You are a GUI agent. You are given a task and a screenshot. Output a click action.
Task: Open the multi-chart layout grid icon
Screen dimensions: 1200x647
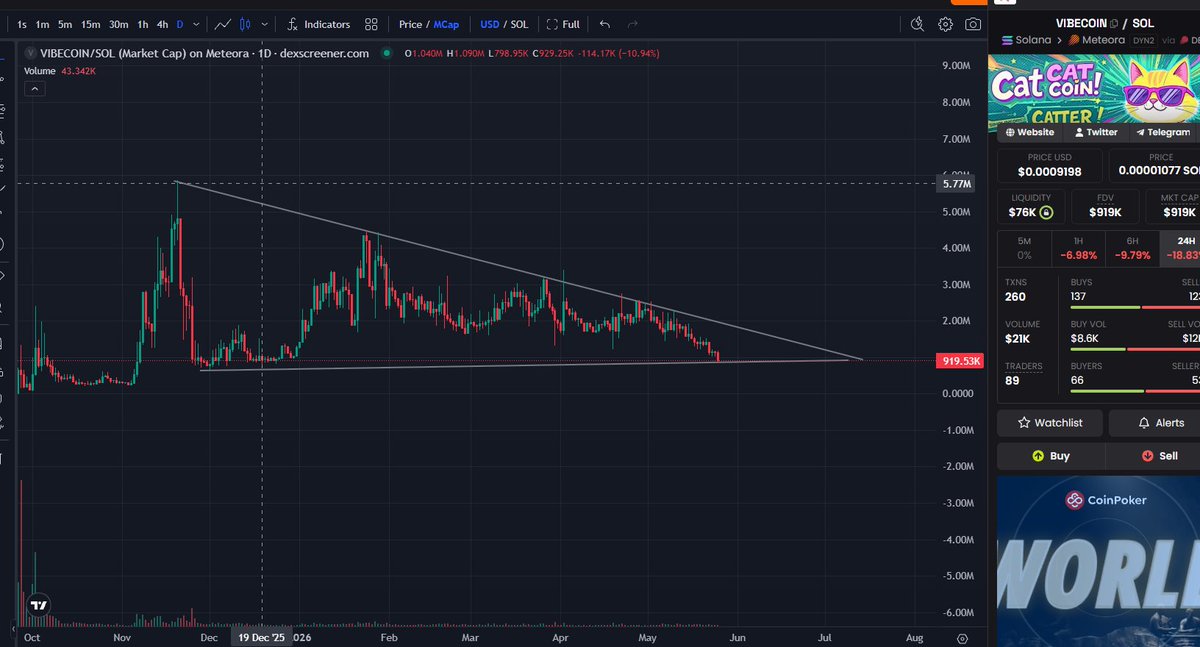point(371,24)
